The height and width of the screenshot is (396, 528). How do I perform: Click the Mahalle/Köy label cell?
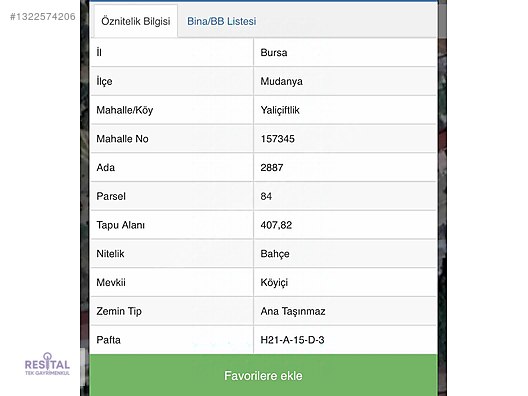(x=172, y=110)
